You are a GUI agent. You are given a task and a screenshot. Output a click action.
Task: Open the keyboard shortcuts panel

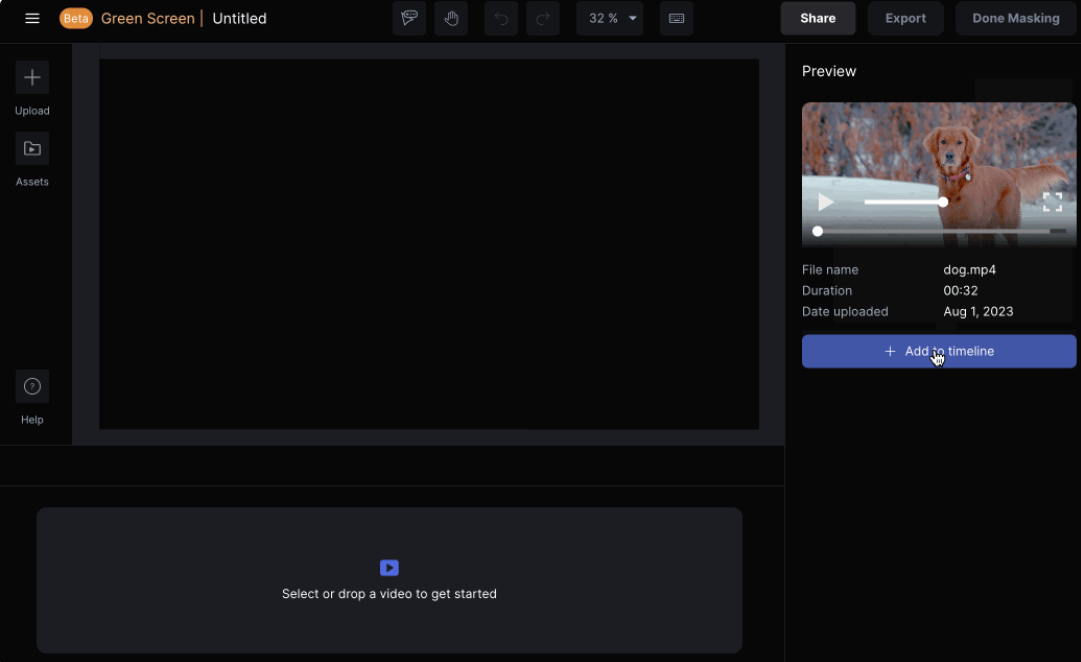pos(676,18)
